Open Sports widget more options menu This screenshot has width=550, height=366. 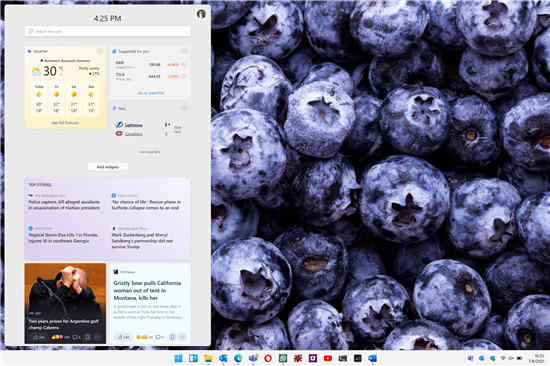coord(184,108)
